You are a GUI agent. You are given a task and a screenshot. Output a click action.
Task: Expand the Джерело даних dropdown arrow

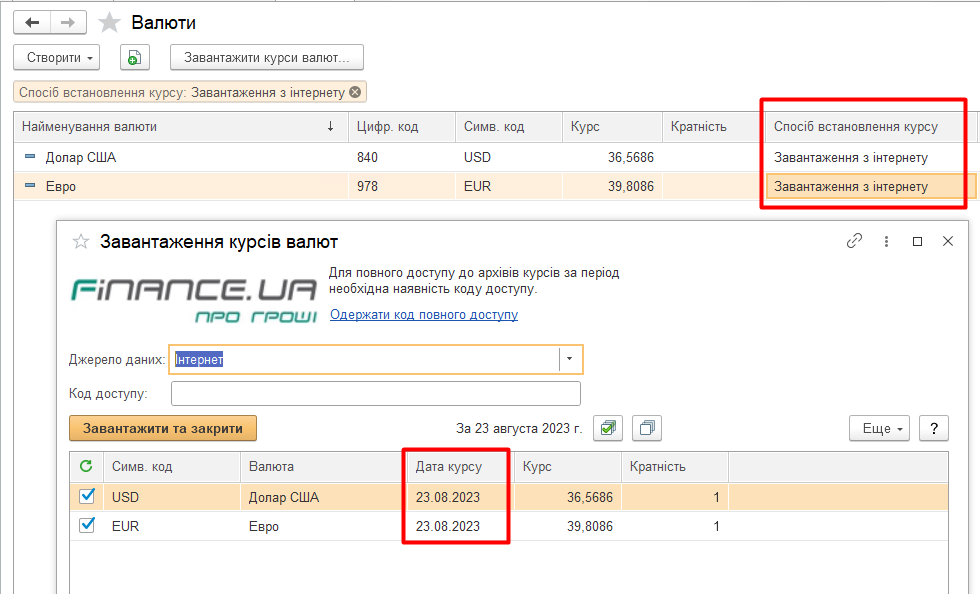tap(570, 359)
